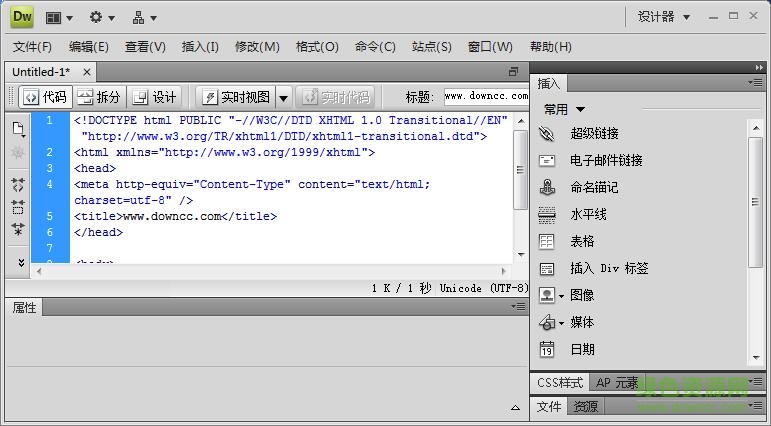Open the View (查看) menu

pyautogui.click(x=145, y=47)
